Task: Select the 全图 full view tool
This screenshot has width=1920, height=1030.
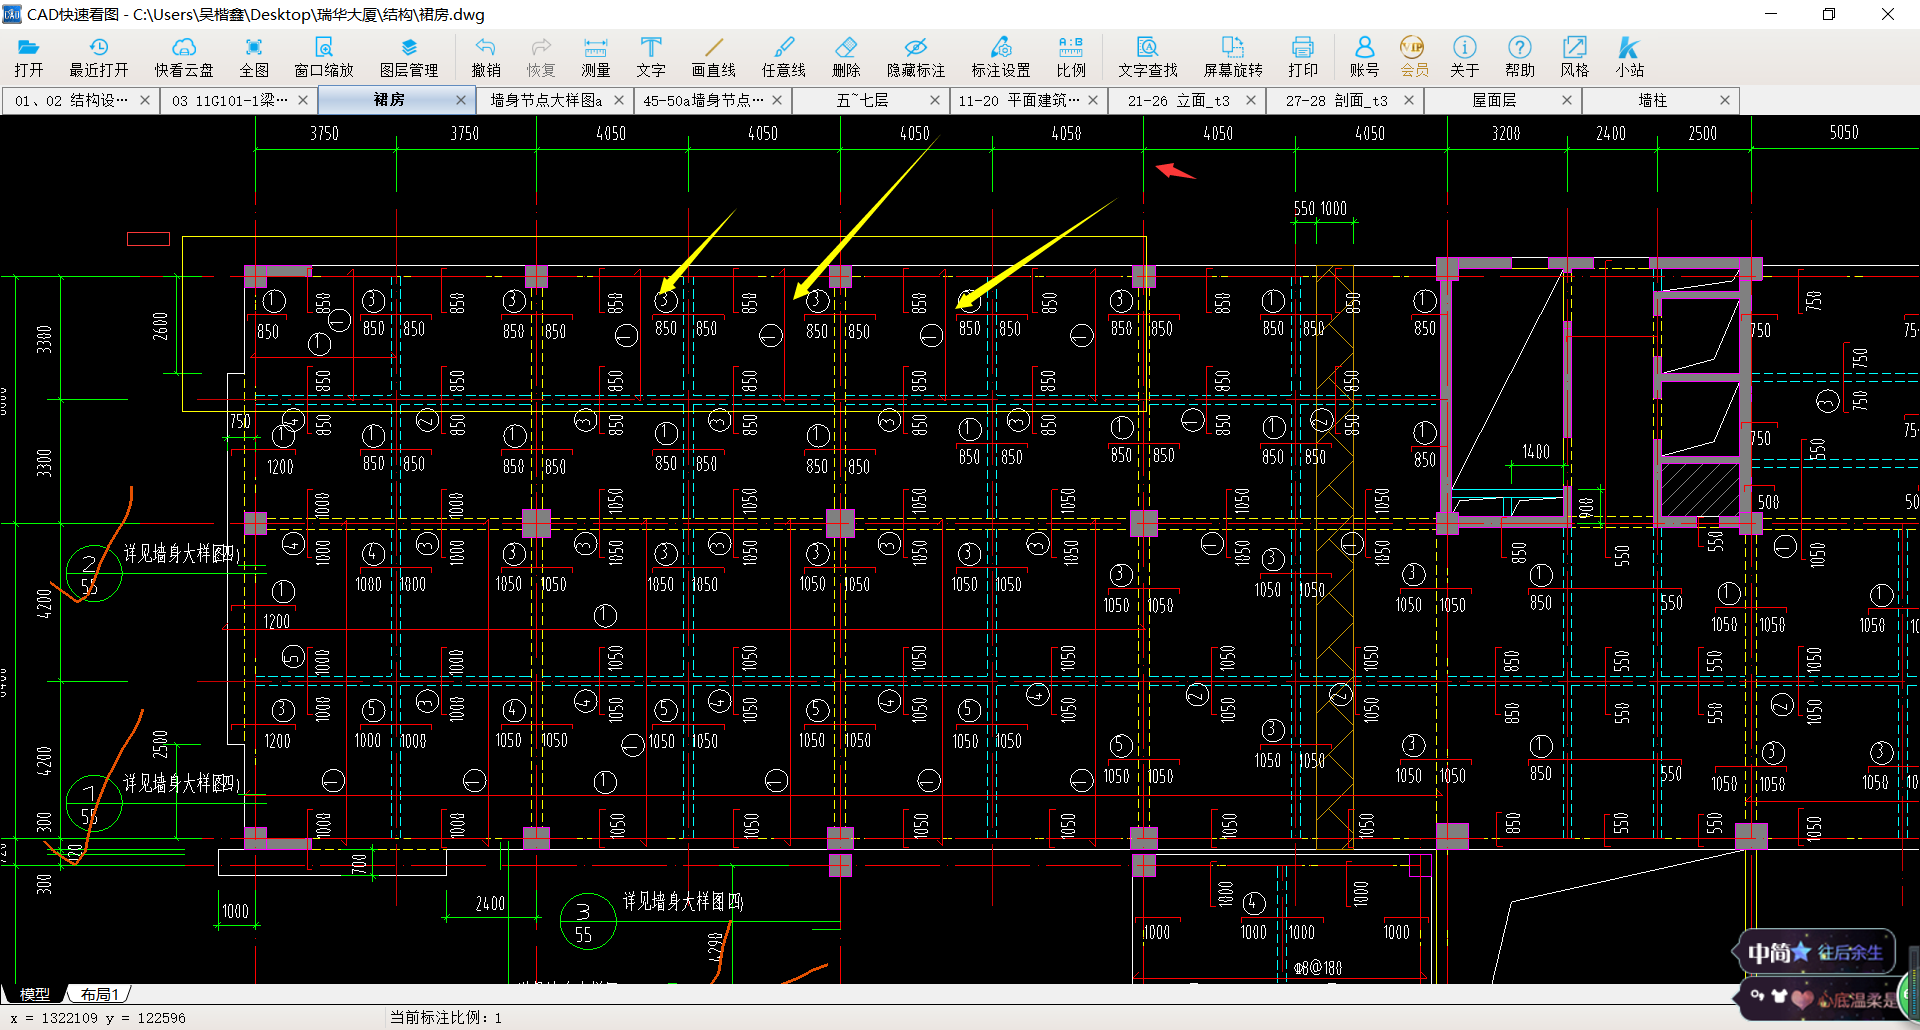Action: pyautogui.click(x=254, y=57)
